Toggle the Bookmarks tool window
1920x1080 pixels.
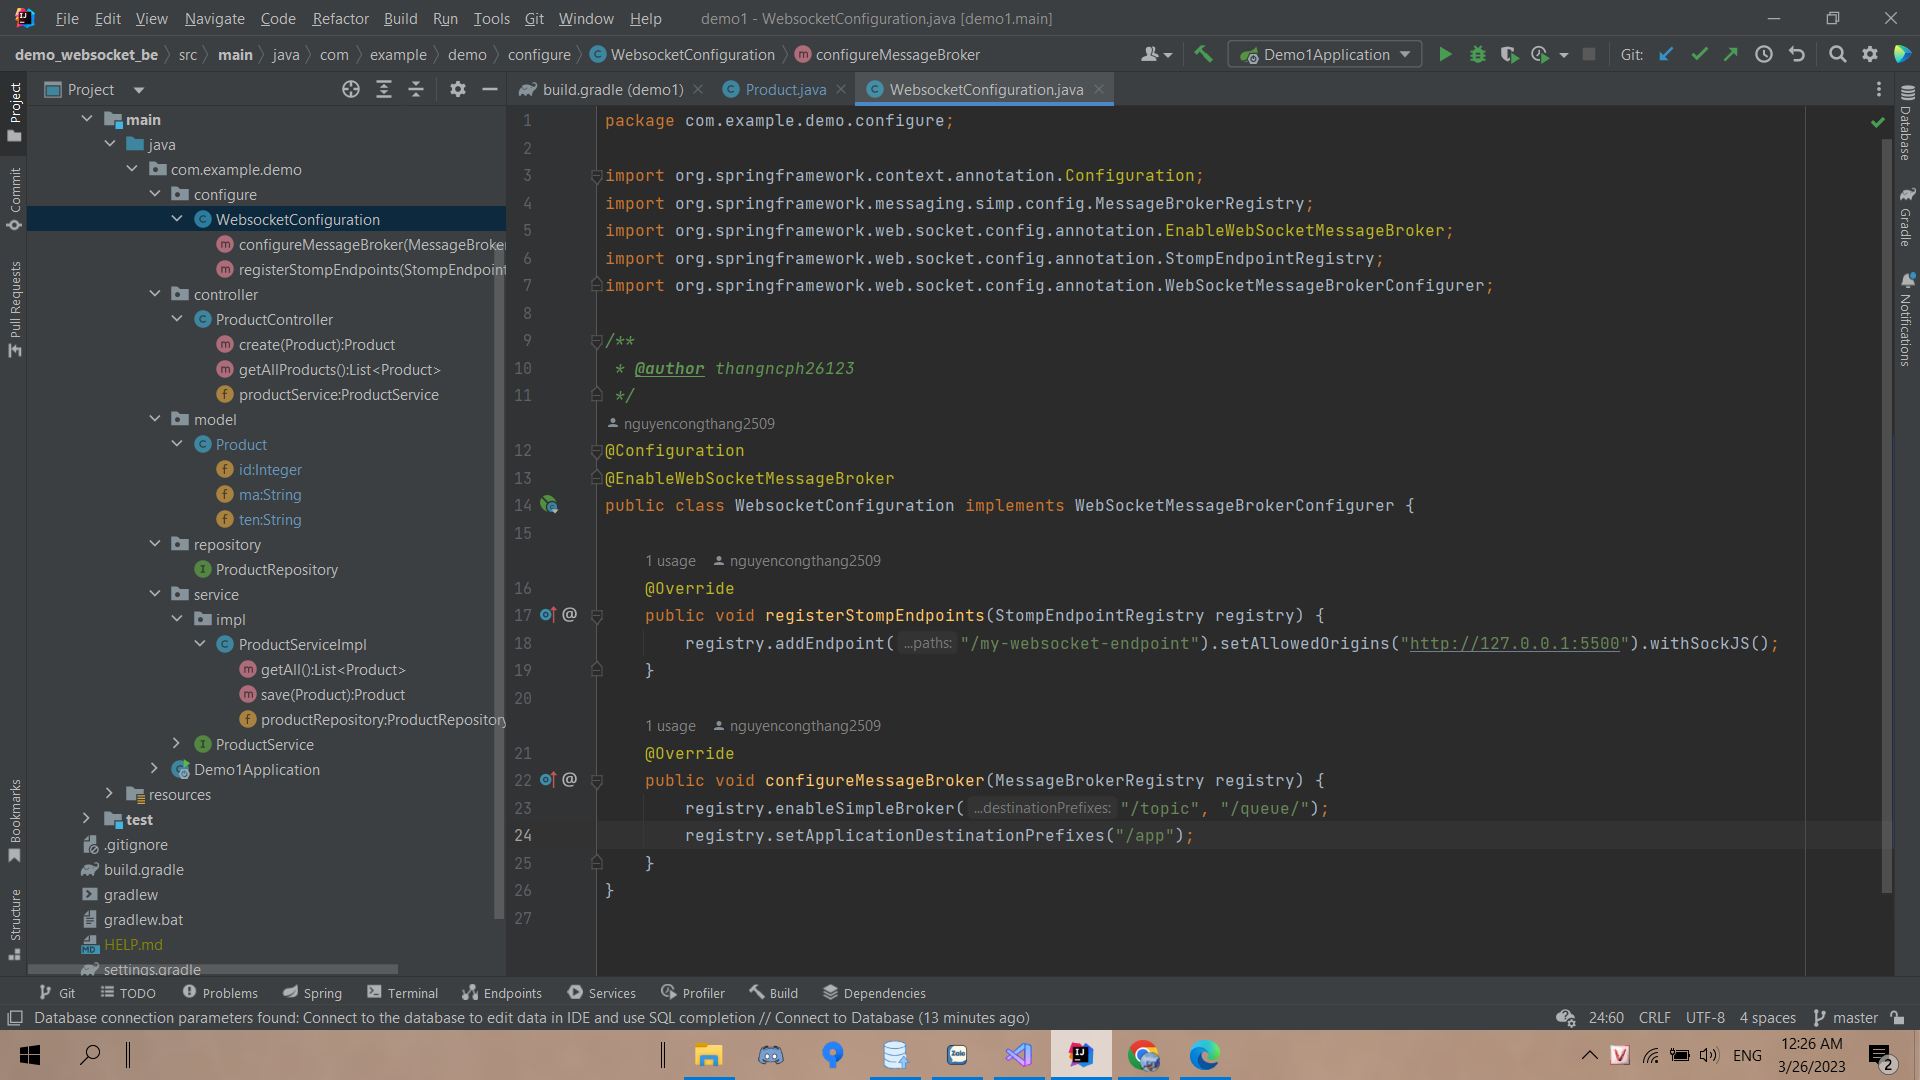pos(15,820)
